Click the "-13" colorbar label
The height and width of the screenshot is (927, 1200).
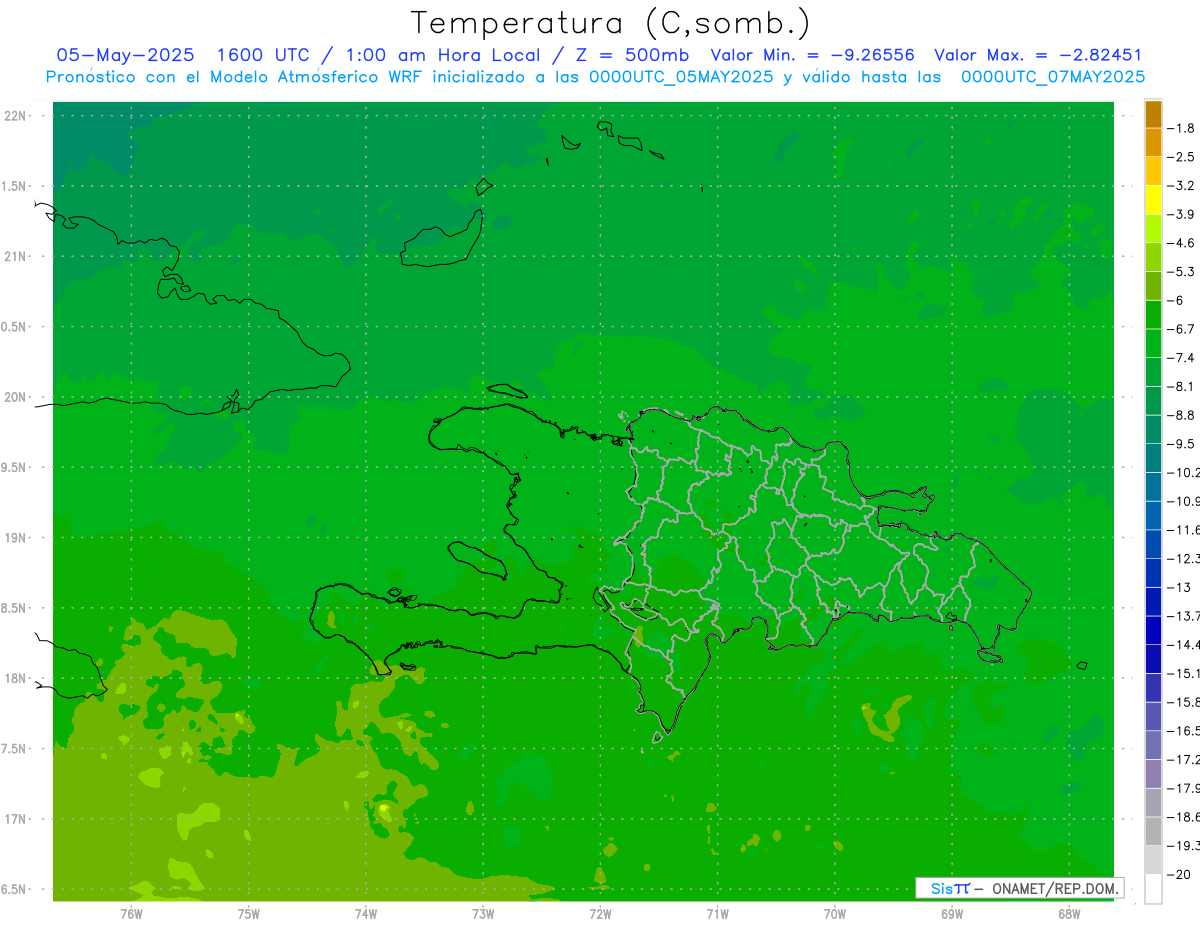coord(1179,587)
